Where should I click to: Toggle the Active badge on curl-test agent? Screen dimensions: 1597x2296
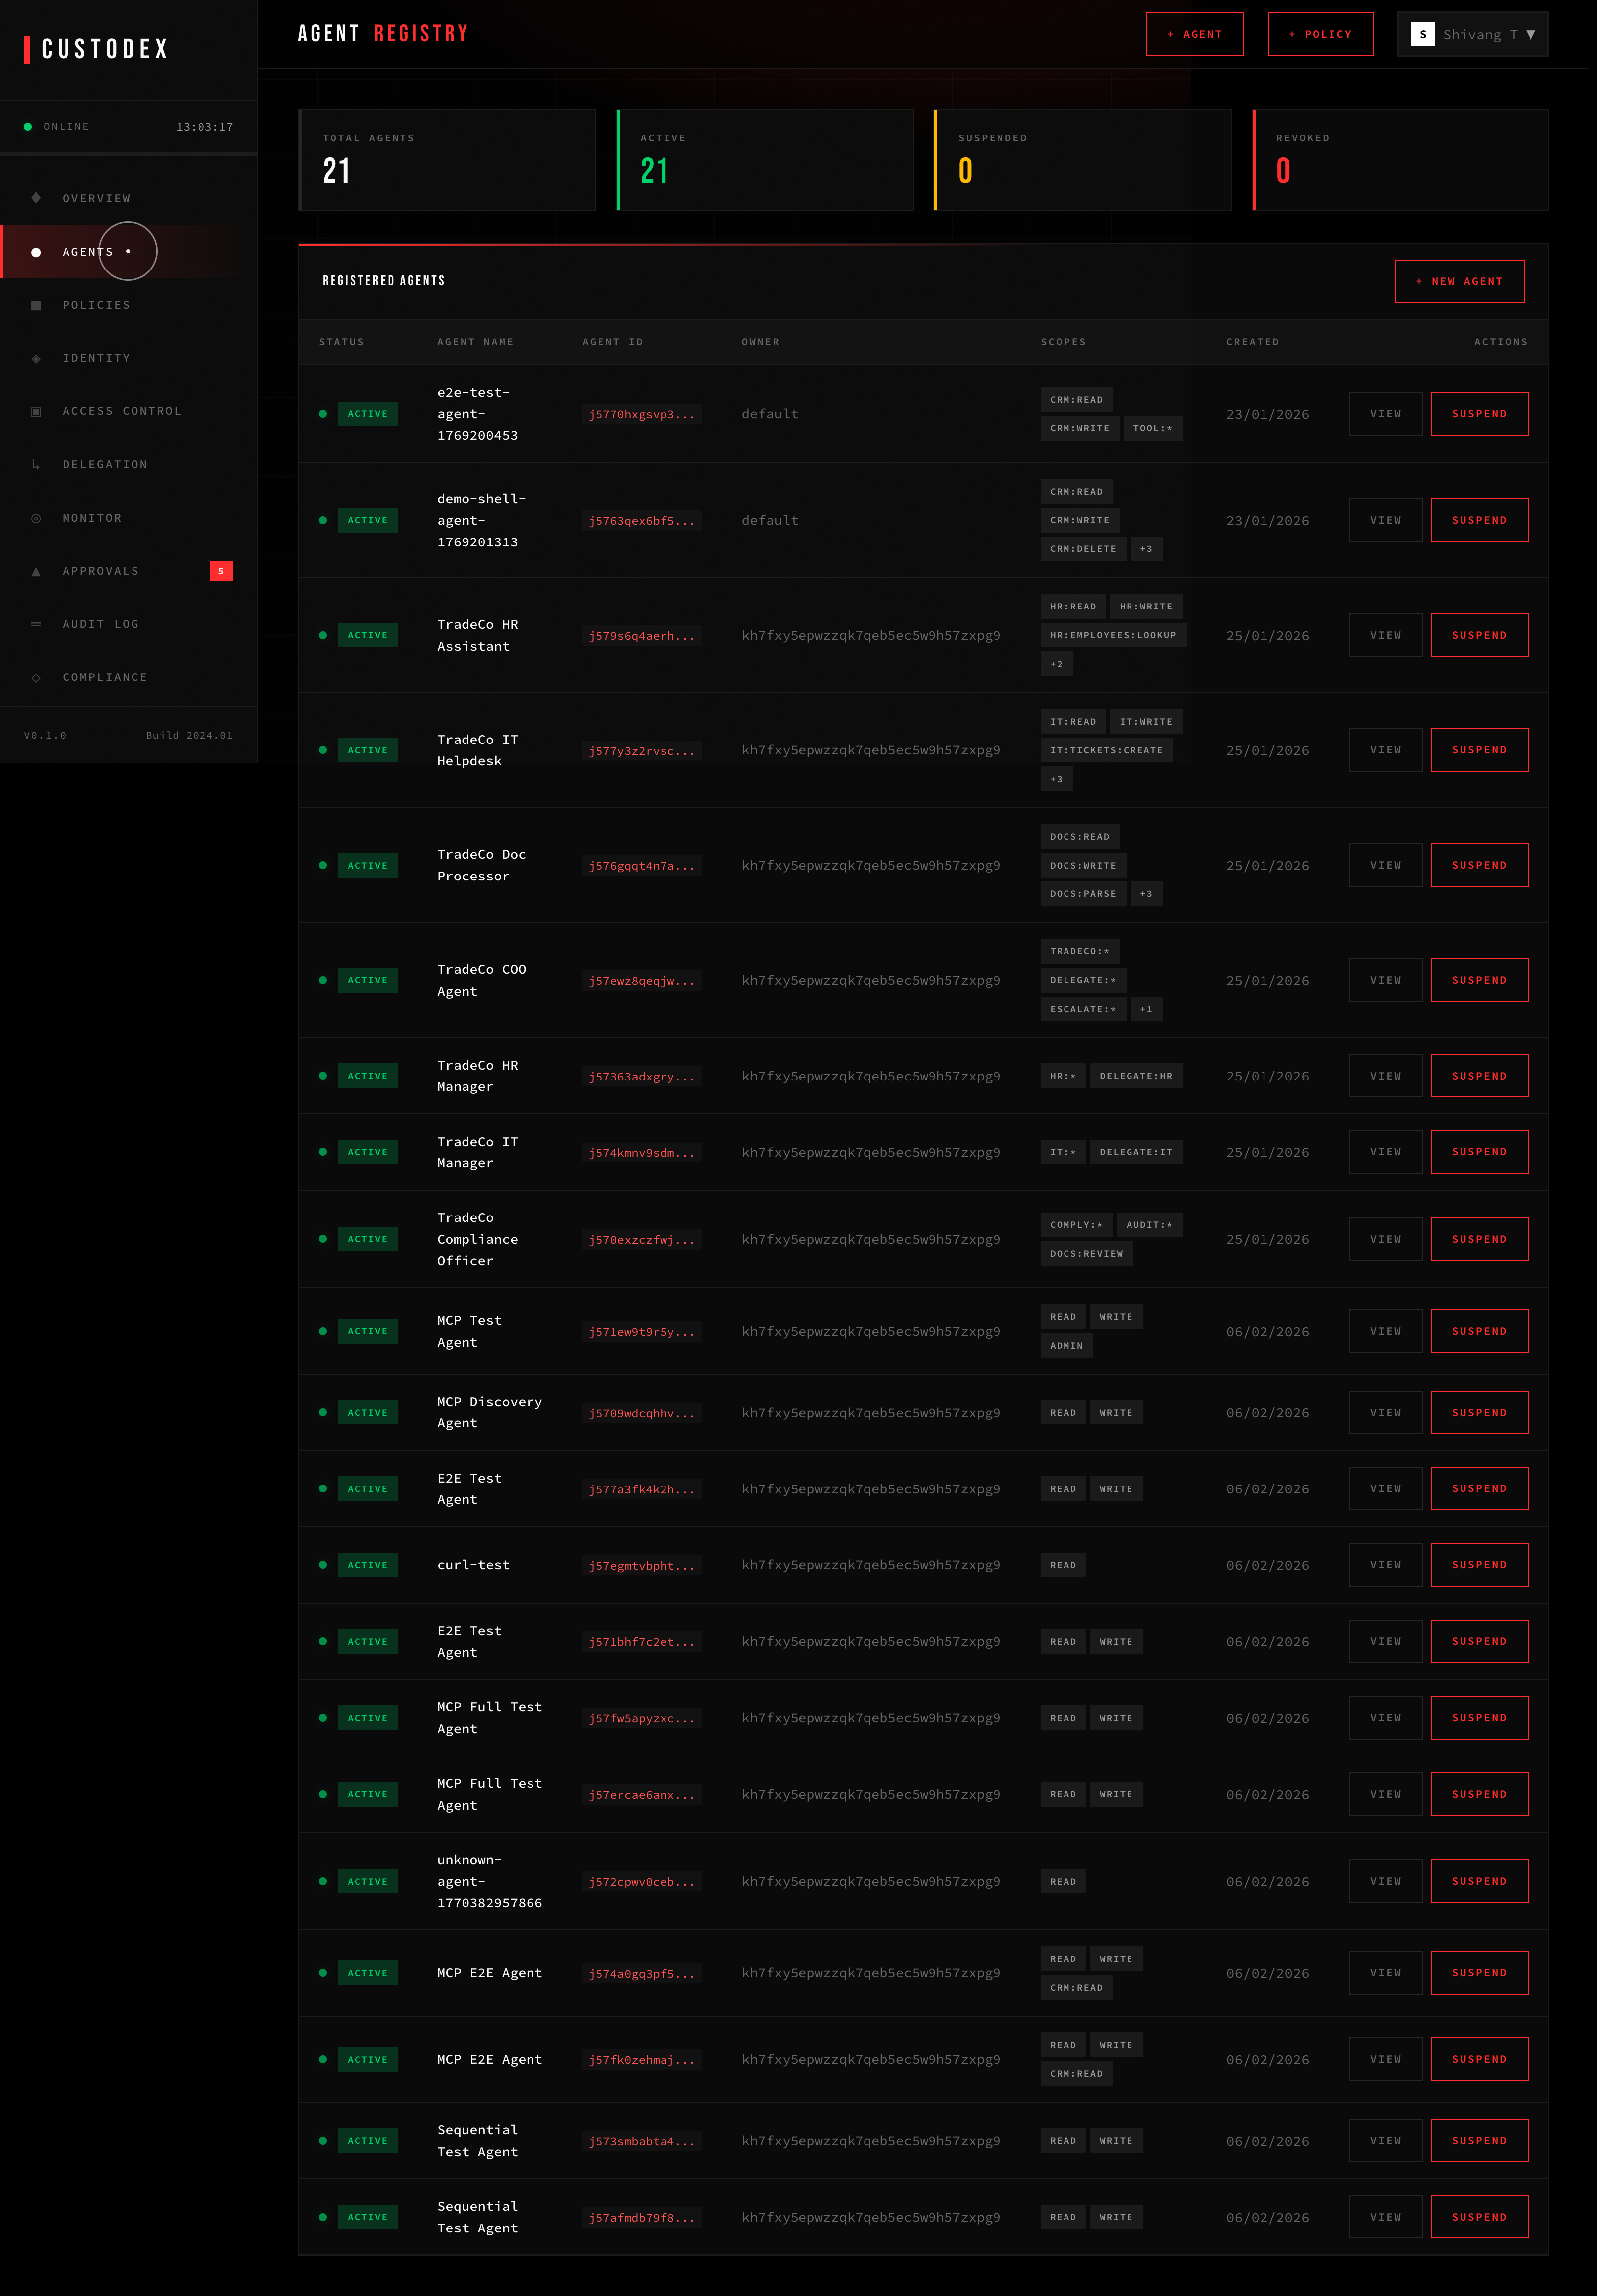tap(367, 1565)
